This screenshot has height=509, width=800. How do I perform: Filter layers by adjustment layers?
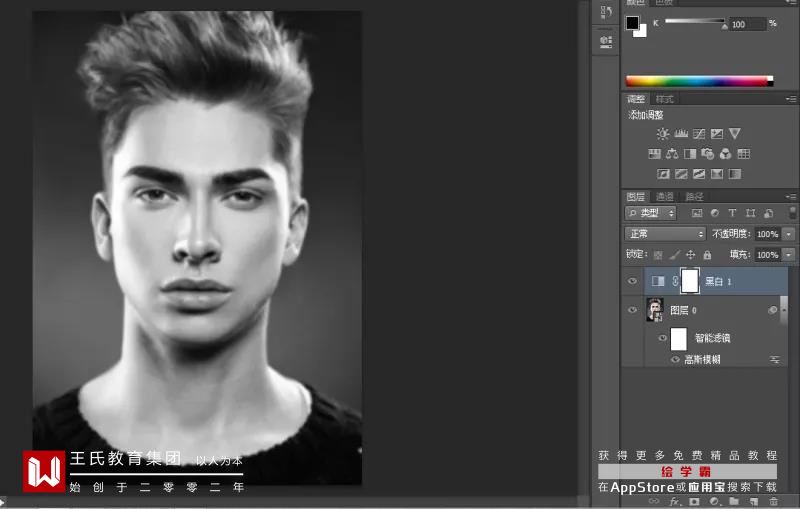[715, 213]
